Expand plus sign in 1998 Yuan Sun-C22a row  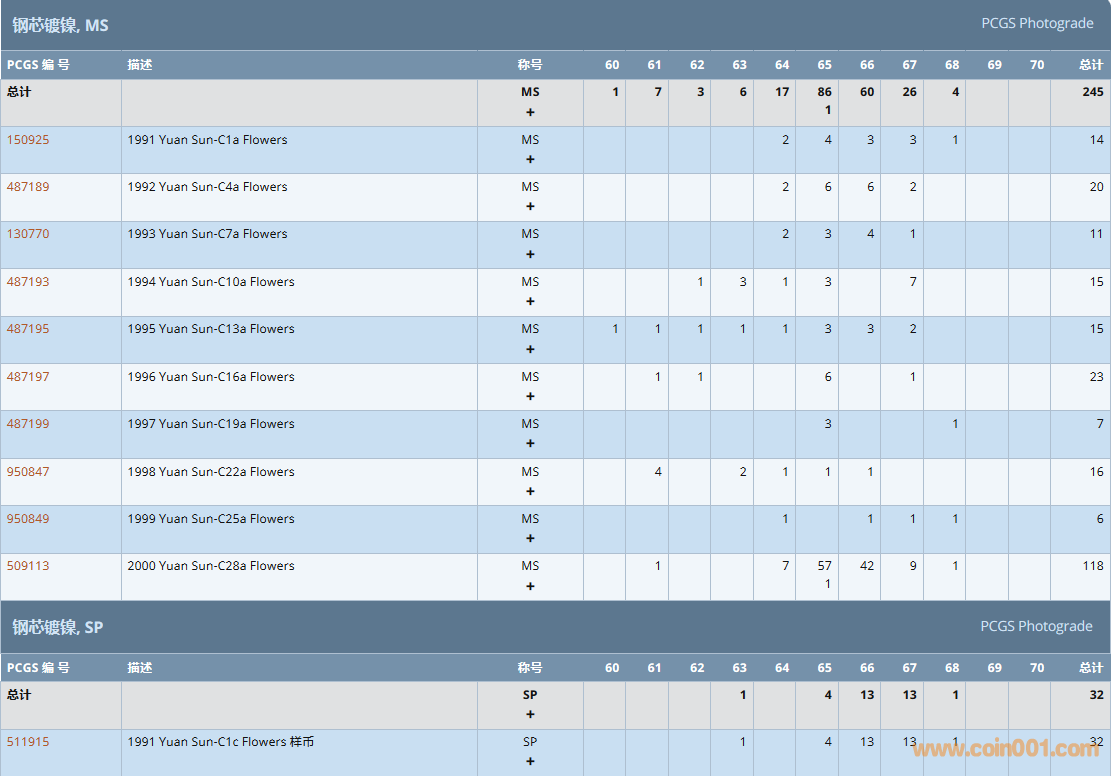[530, 491]
